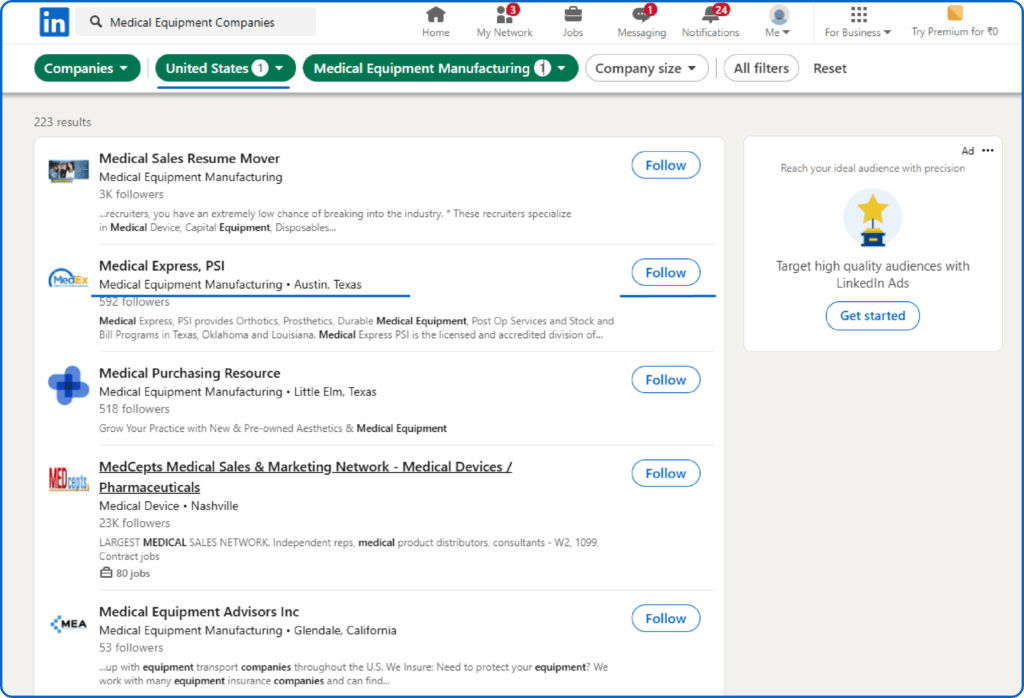
Task: Open Medical Purchasing Resource company page
Action: [189, 373]
